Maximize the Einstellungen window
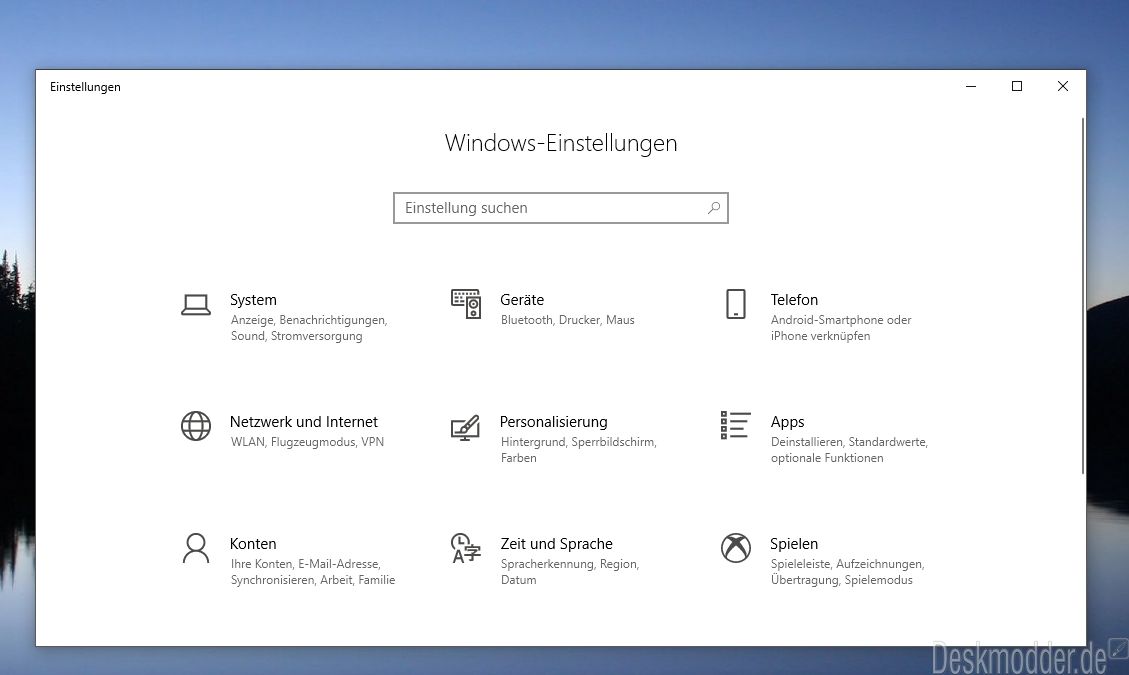 click(1017, 86)
